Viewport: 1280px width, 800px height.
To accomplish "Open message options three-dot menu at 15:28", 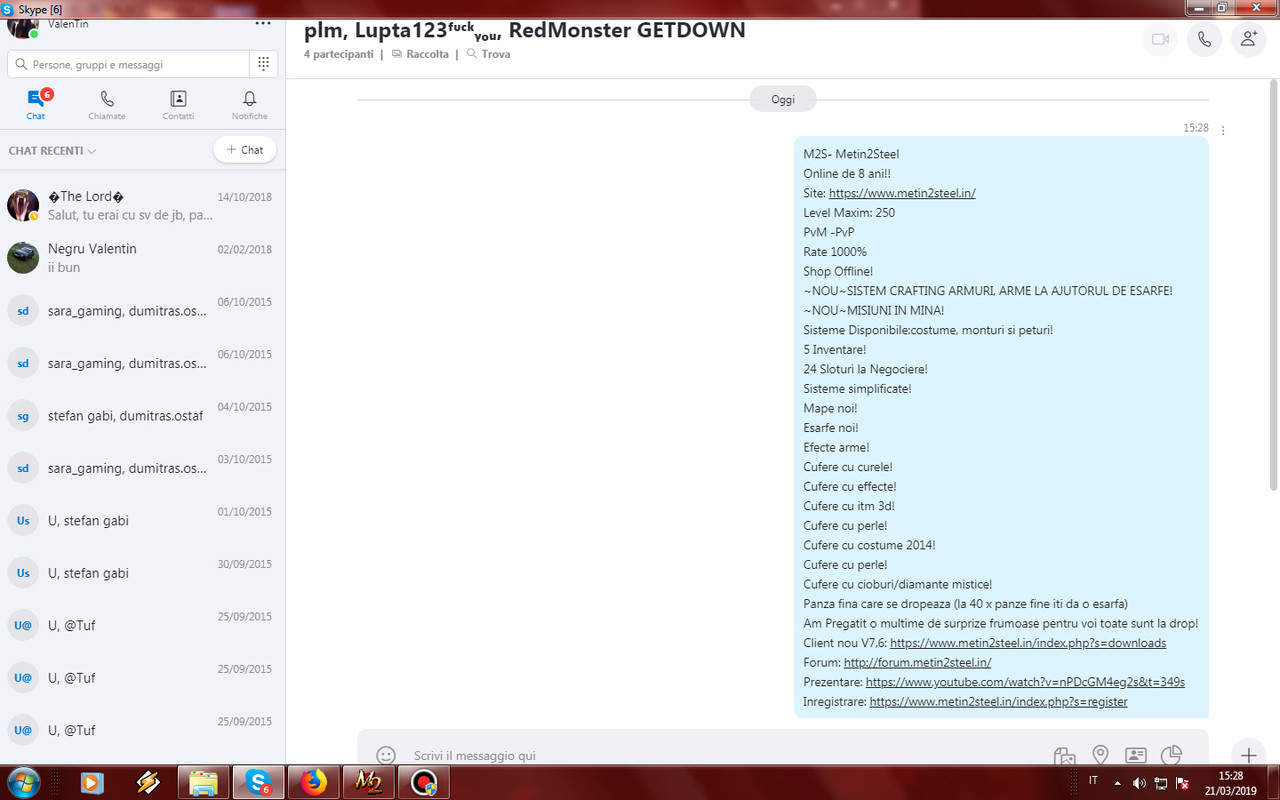I will coord(1223,130).
